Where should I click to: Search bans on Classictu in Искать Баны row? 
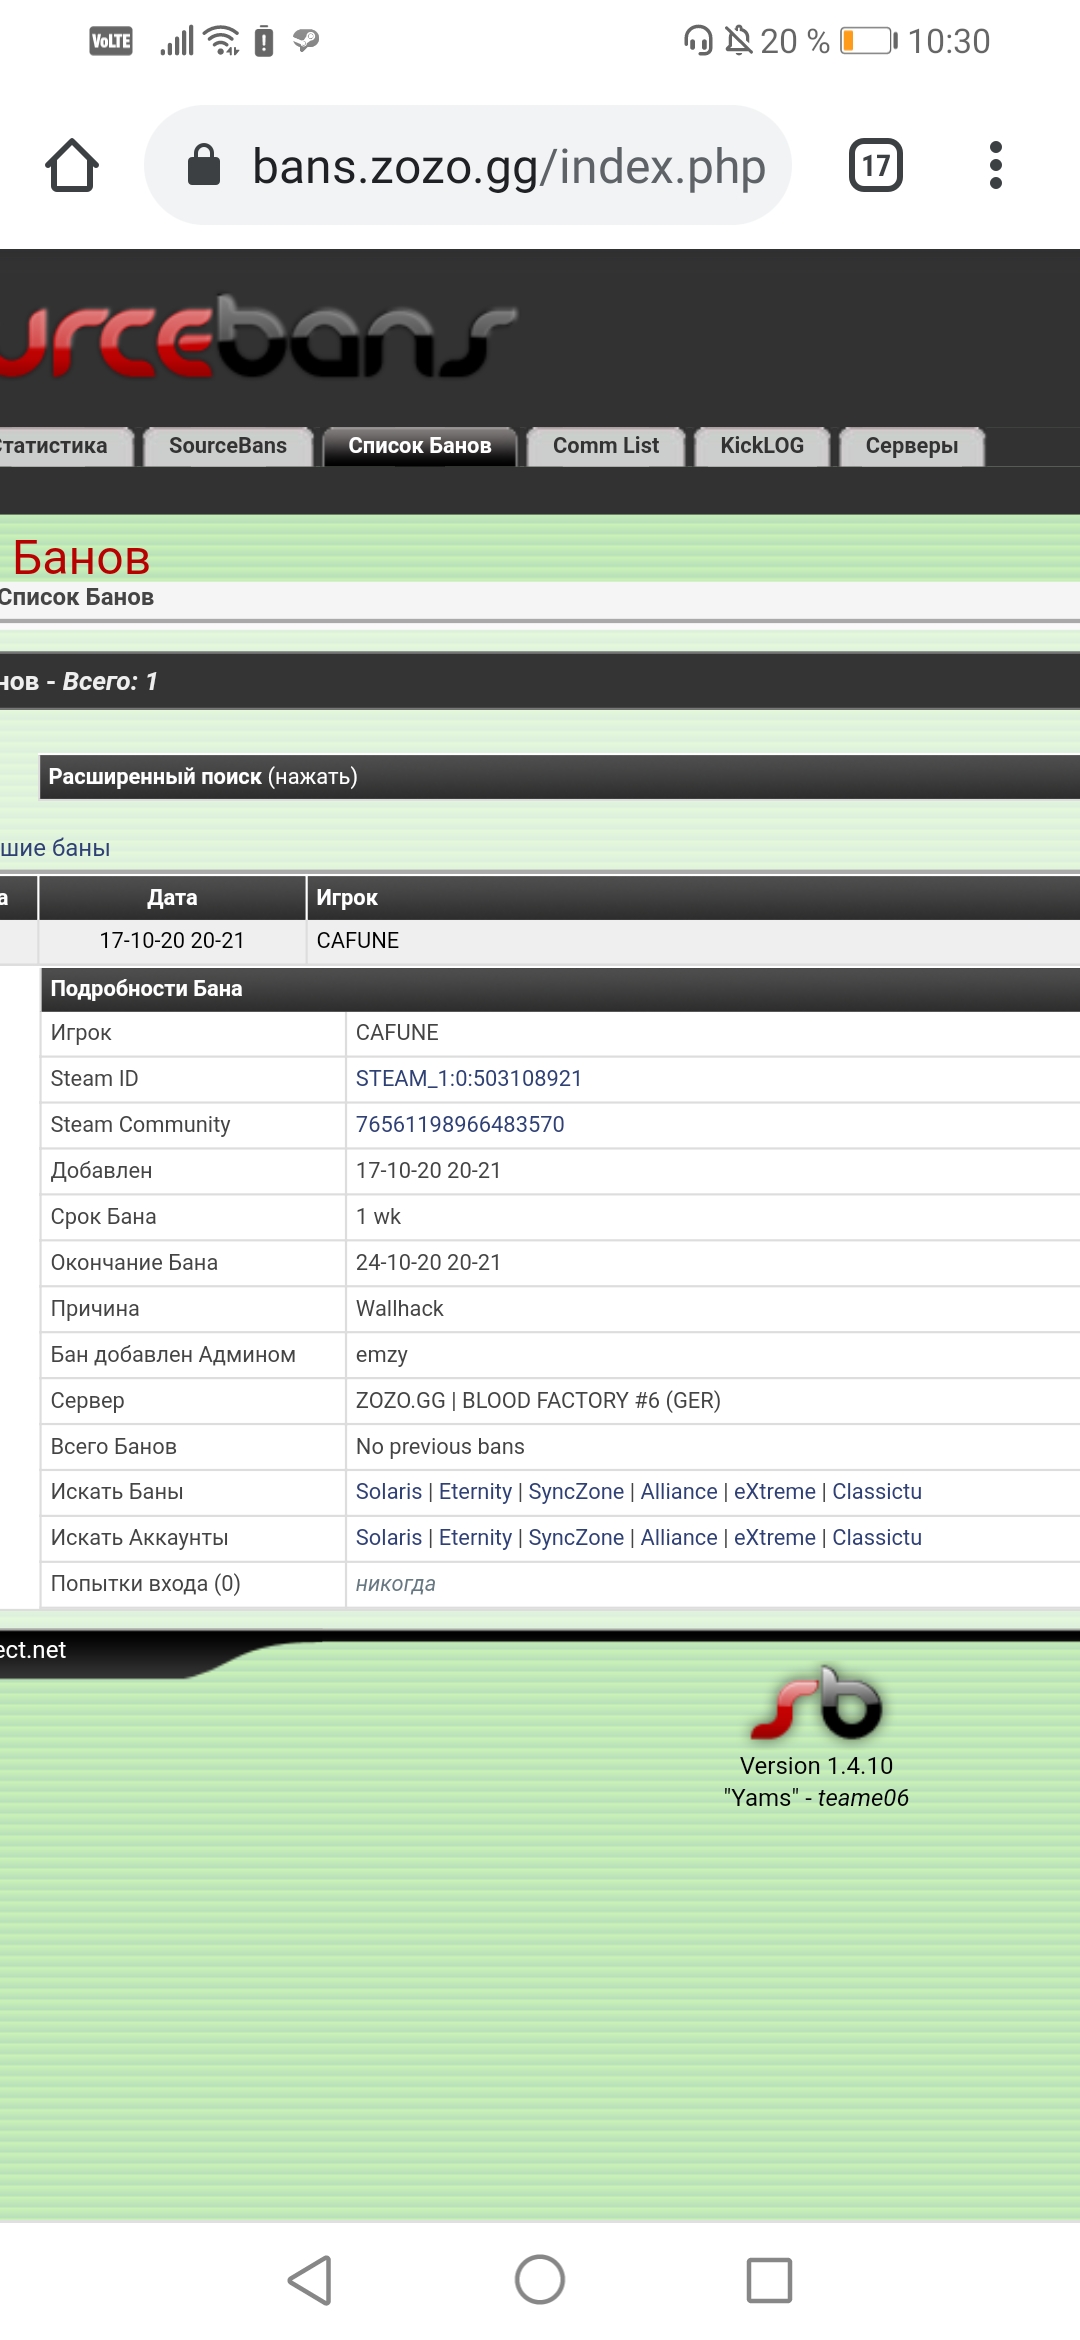click(x=877, y=1492)
